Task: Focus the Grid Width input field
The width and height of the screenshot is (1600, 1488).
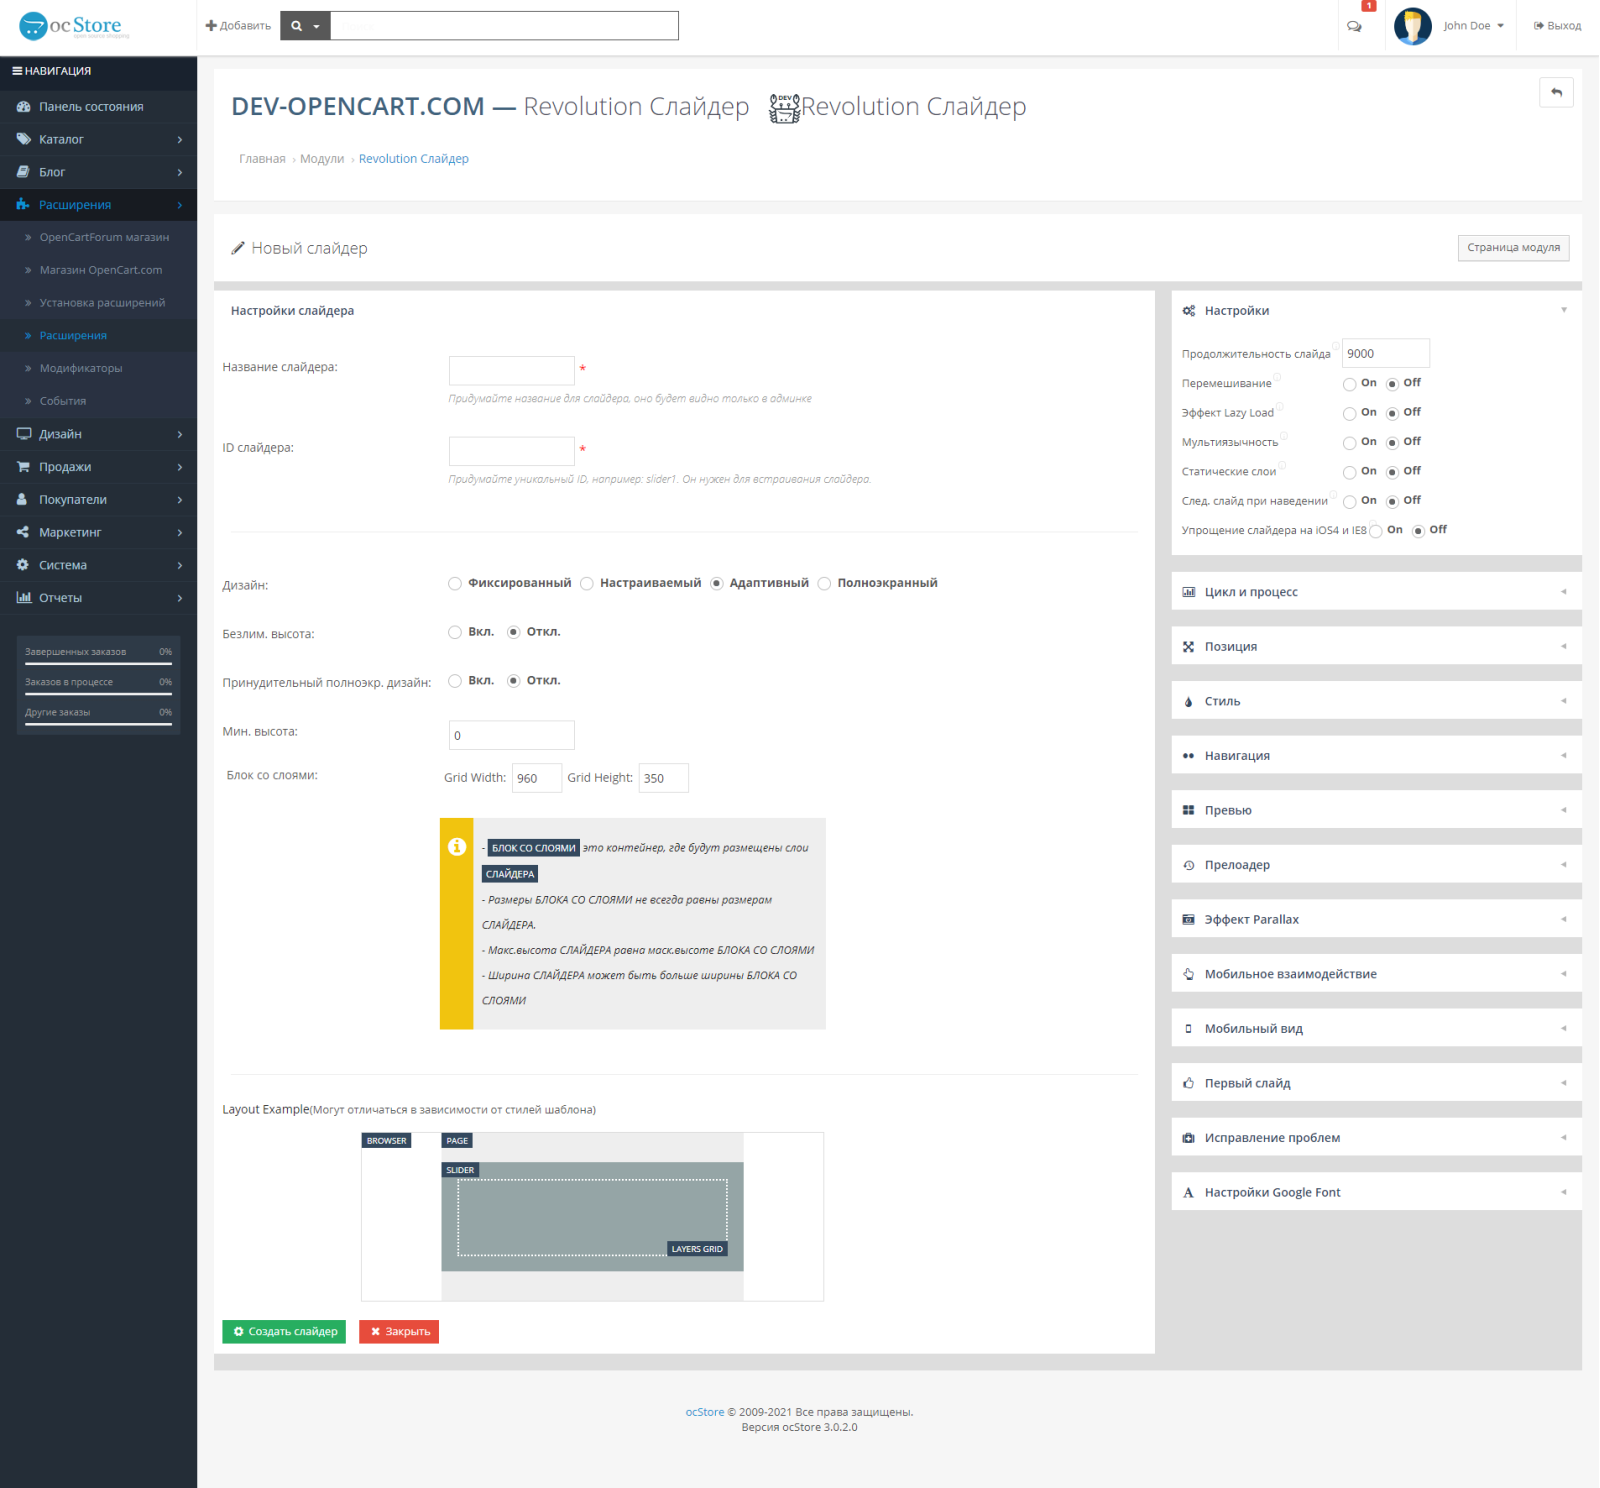Action: coord(536,778)
